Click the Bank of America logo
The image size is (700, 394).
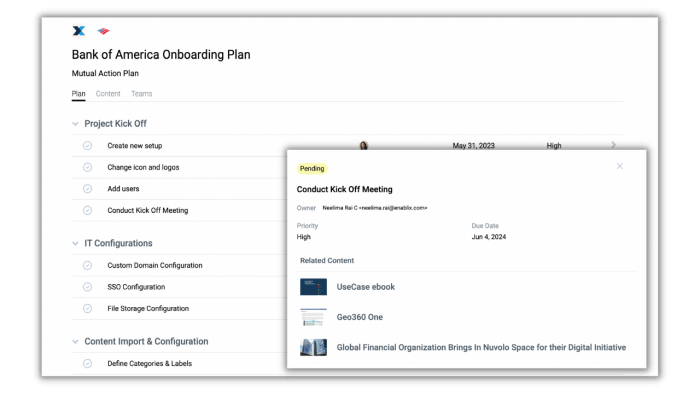click(x=104, y=31)
